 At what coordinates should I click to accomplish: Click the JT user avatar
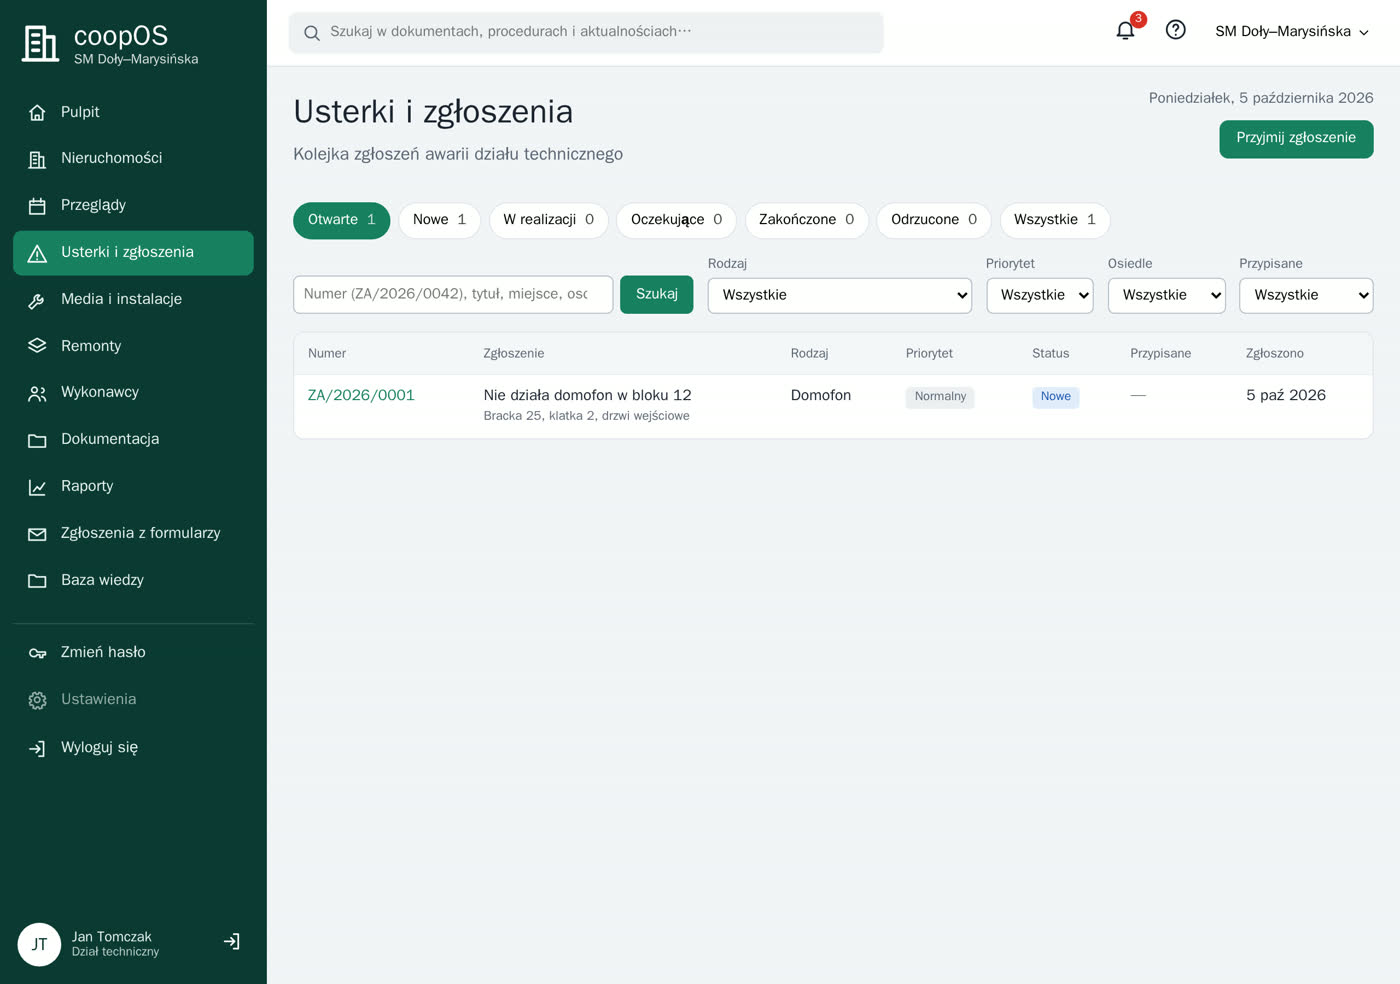[x=39, y=944]
